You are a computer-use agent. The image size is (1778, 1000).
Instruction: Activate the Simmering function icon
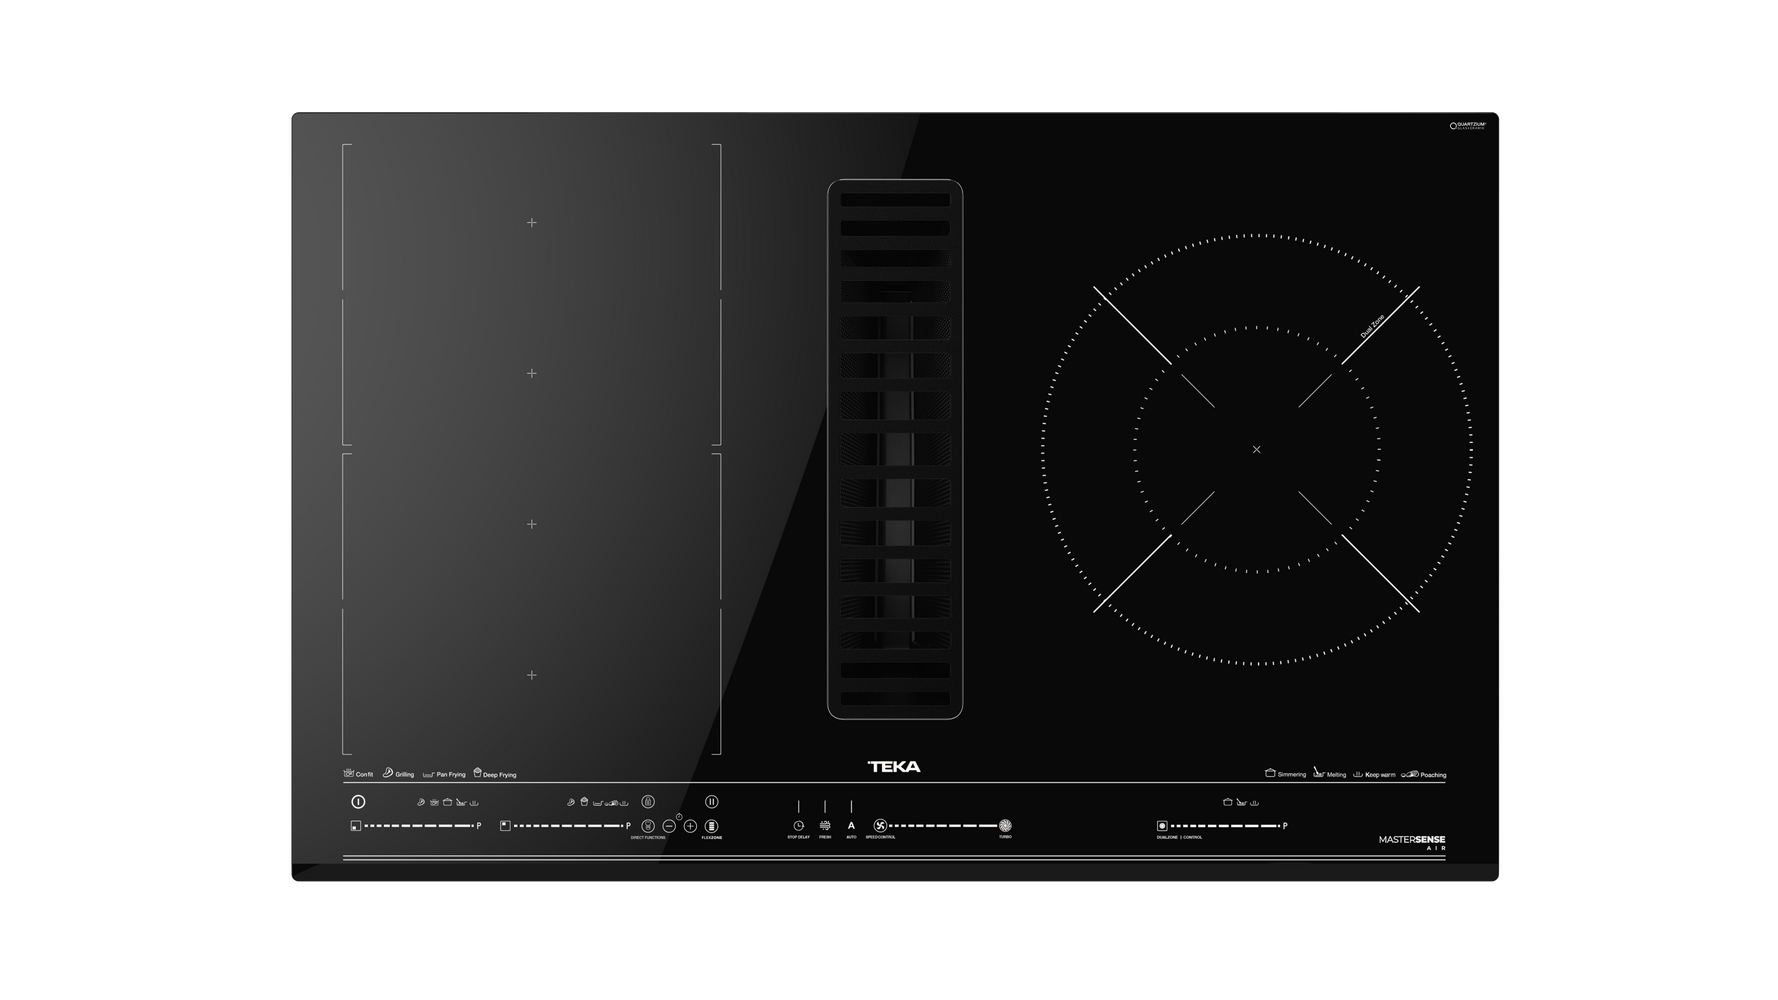point(1270,773)
